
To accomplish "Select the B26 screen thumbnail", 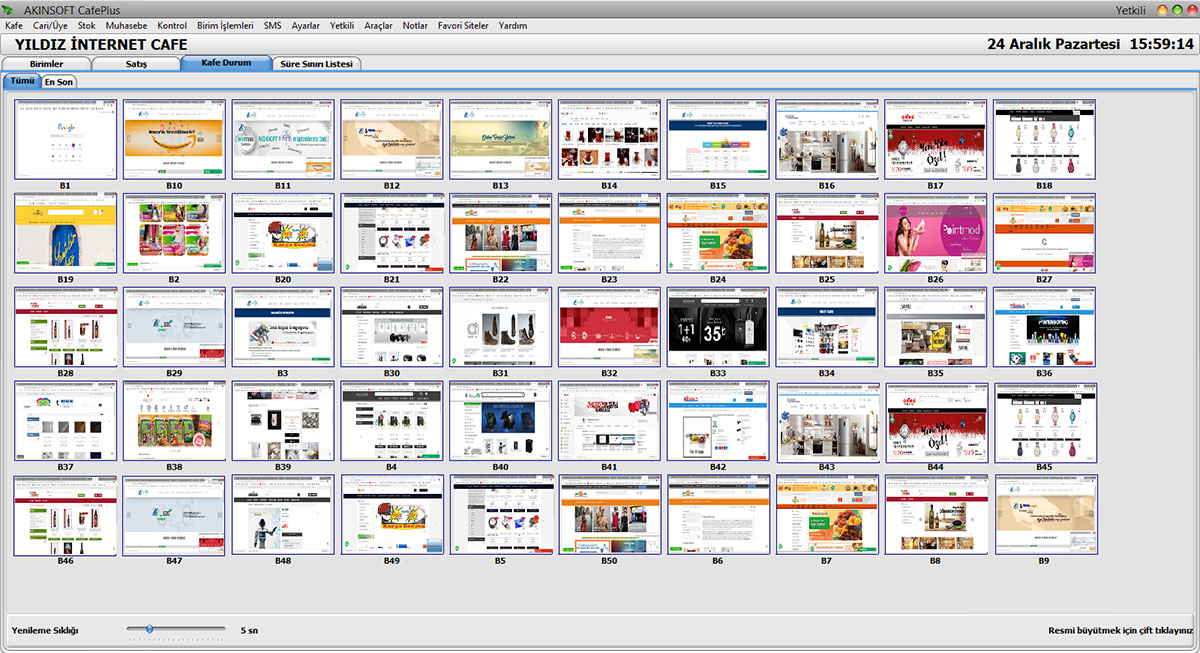I will click(935, 233).
